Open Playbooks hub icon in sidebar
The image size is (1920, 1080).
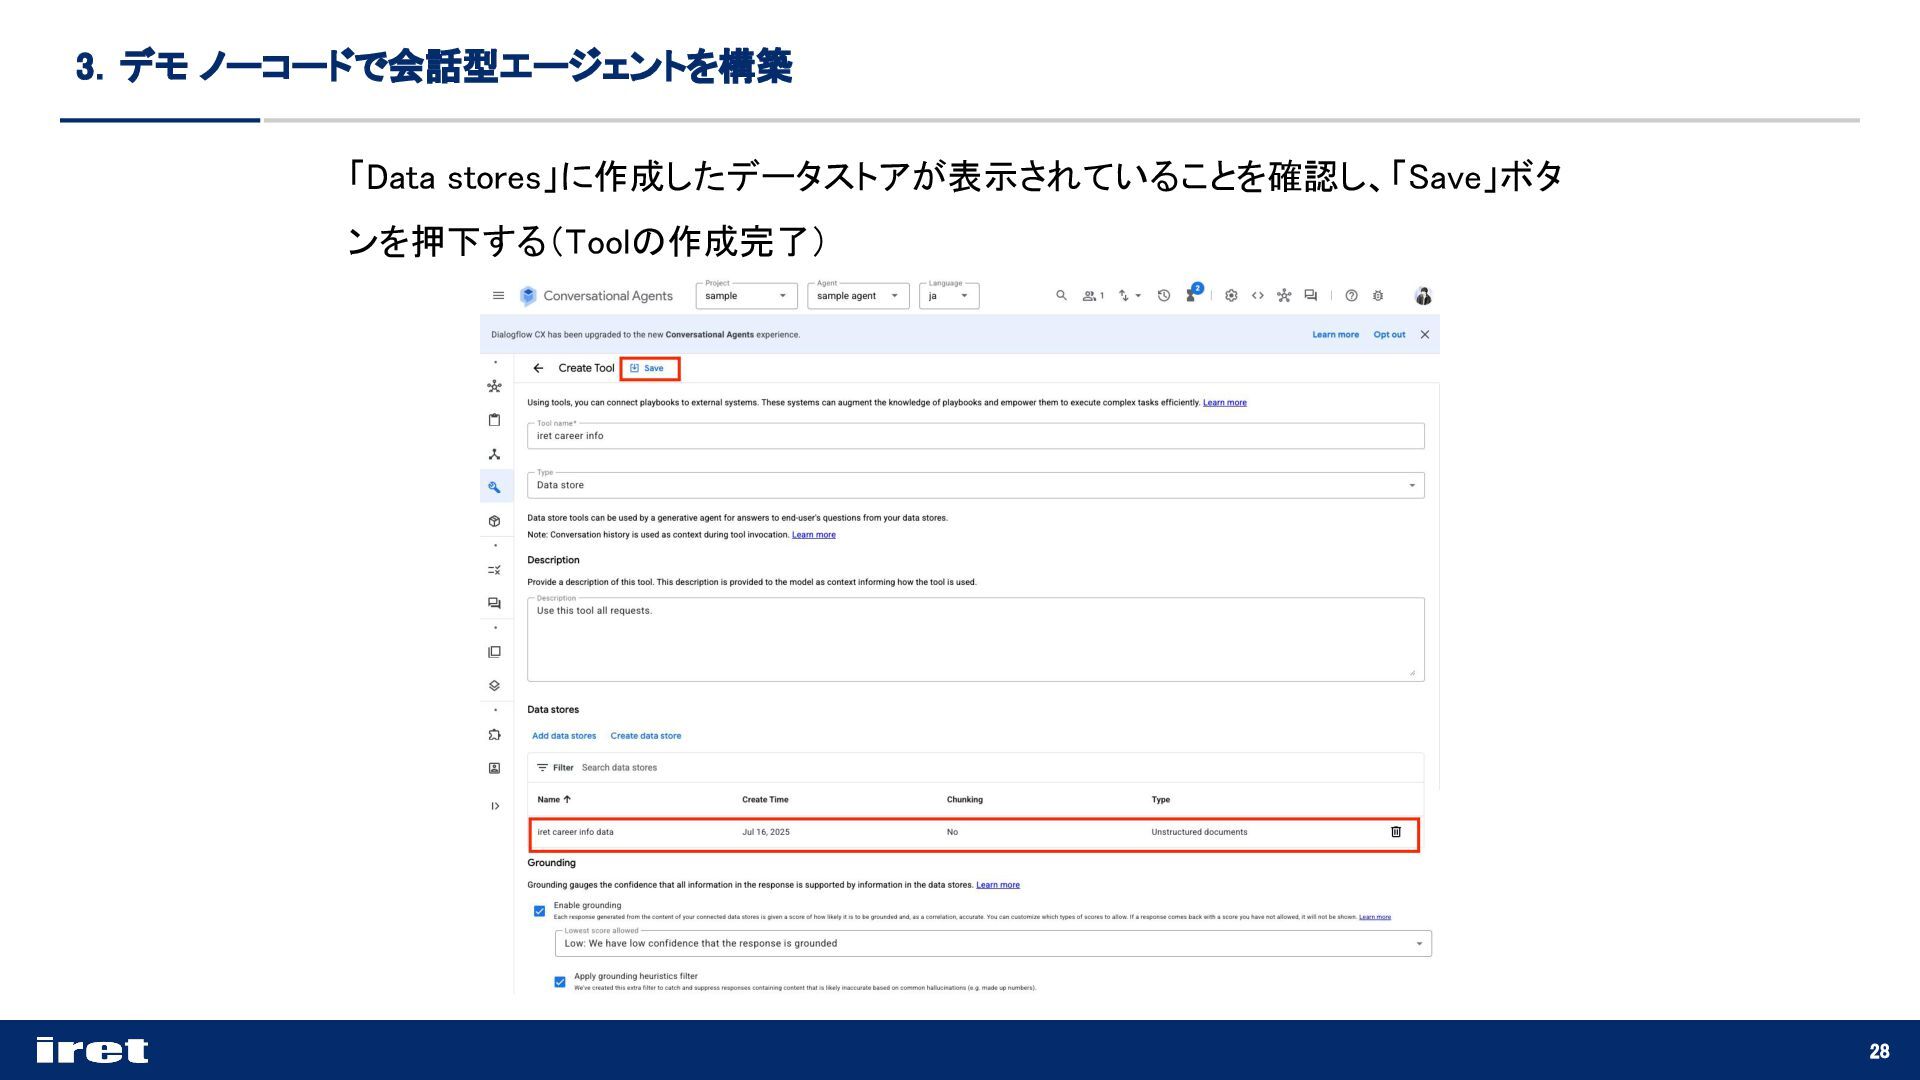(494, 386)
